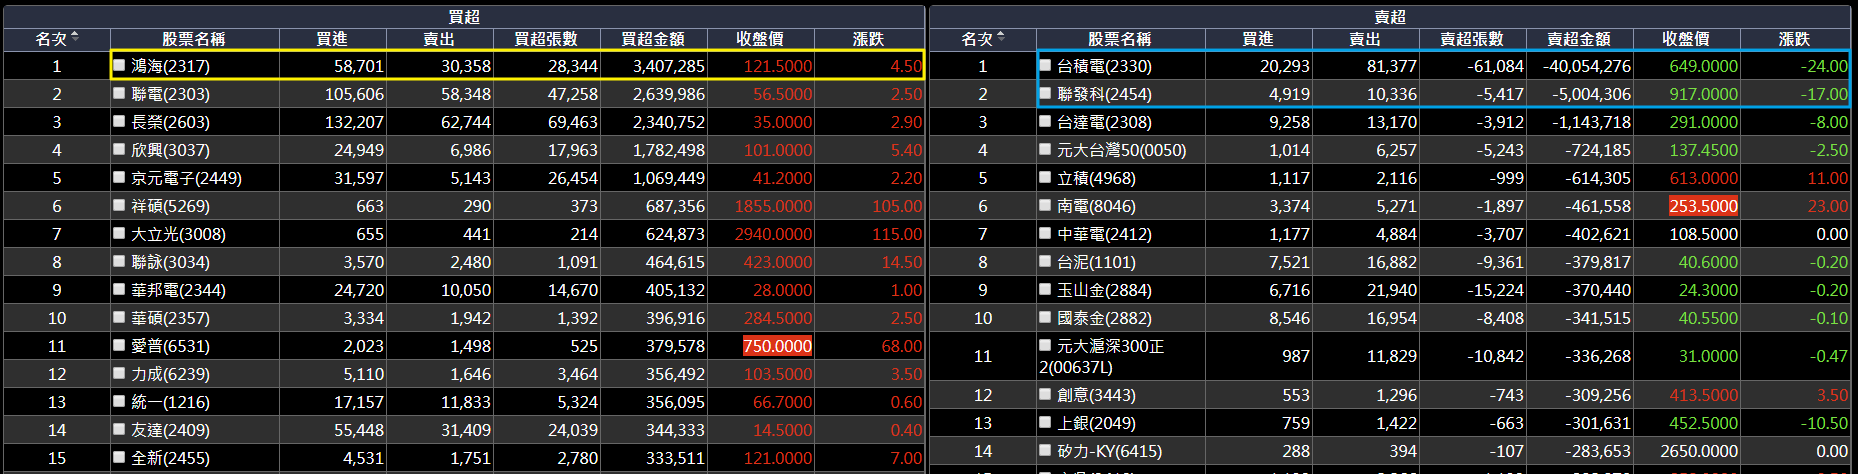Viewport: 1858px width, 474px height.
Task: Click 賣超張數 column header
Action: [1472, 39]
